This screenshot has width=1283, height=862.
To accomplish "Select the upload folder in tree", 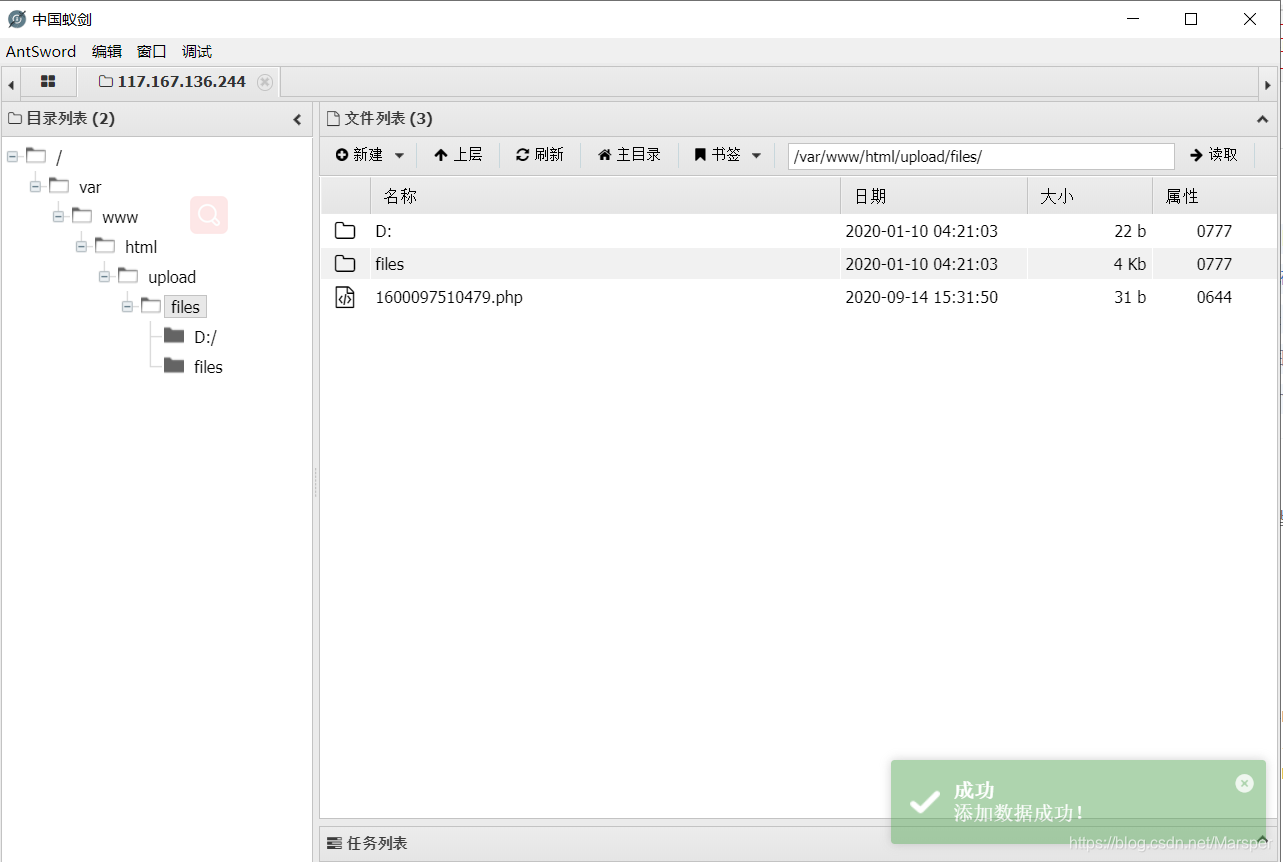I will tap(172, 277).
